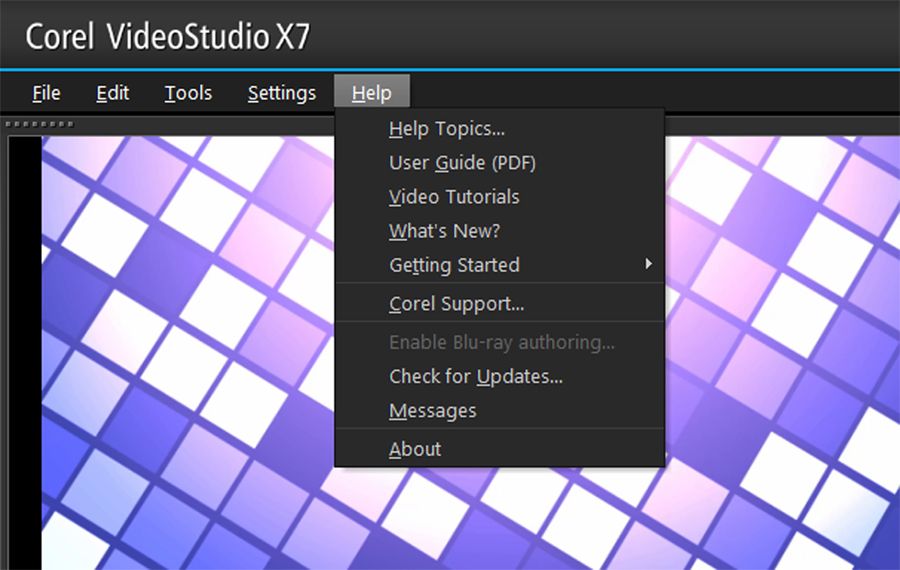Click the purple checkered preview image
900x570 pixels.
pyautogui.click(x=190, y=350)
